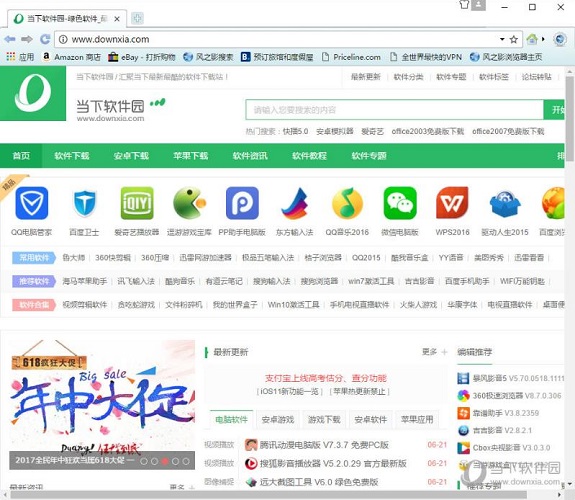The width and height of the screenshot is (575, 500).
Task: Bookmark this page with the star icon
Action: click(x=514, y=39)
